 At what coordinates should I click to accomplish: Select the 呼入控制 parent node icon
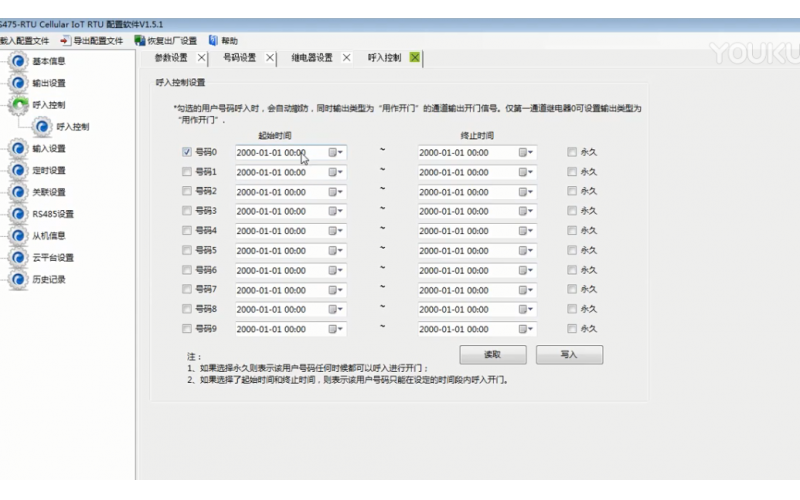(x=19, y=105)
